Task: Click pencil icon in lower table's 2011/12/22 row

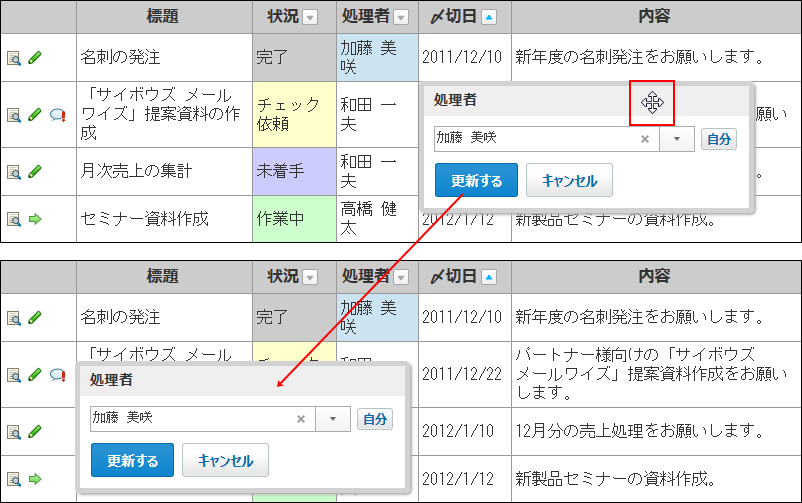Action: [x=35, y=375]
